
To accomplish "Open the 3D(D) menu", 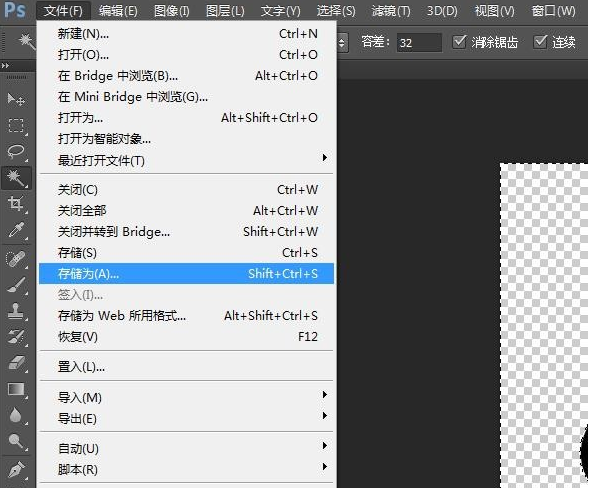I will tap(442, 11).
